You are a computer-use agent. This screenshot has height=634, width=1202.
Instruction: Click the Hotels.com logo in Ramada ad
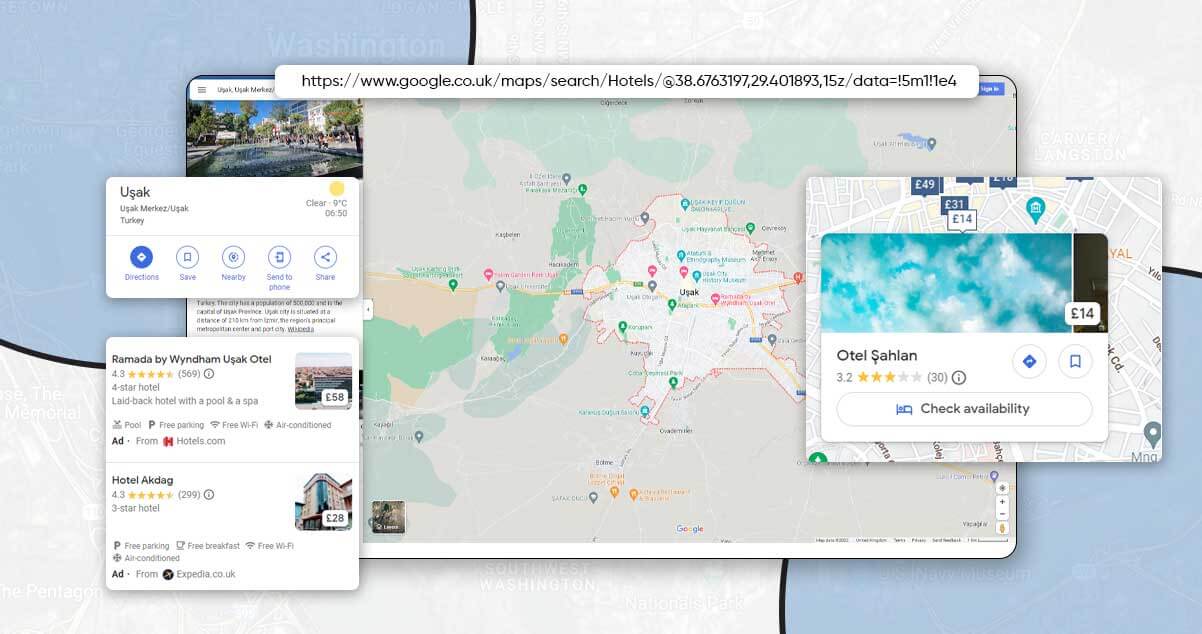168,441
